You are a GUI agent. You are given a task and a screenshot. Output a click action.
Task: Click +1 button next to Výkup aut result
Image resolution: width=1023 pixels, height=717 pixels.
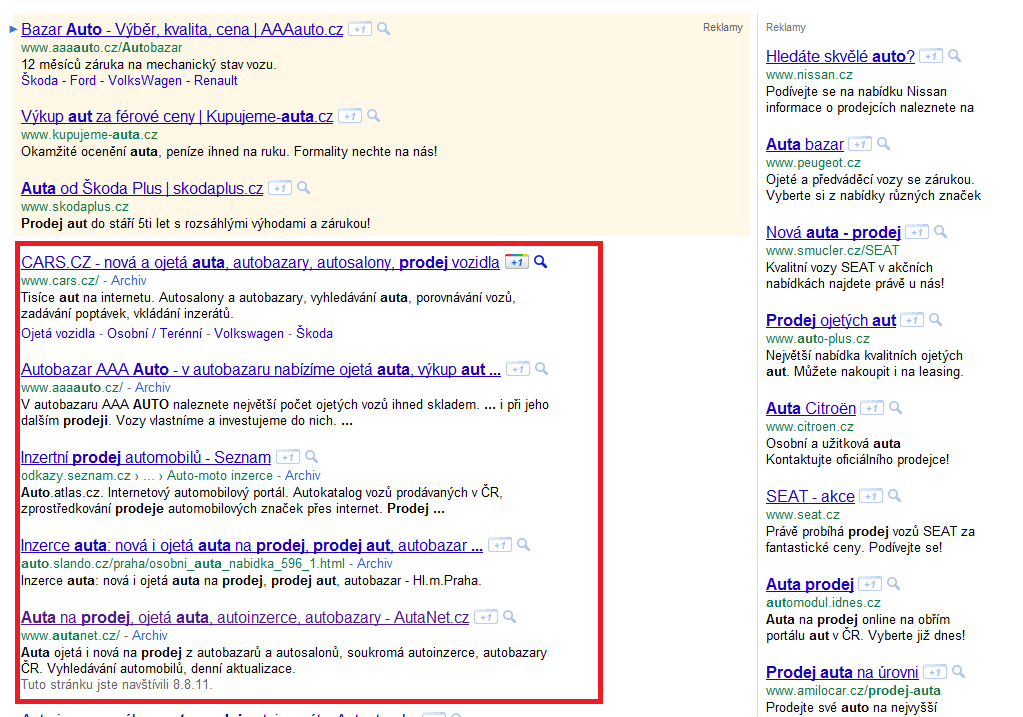click(350, 116)
